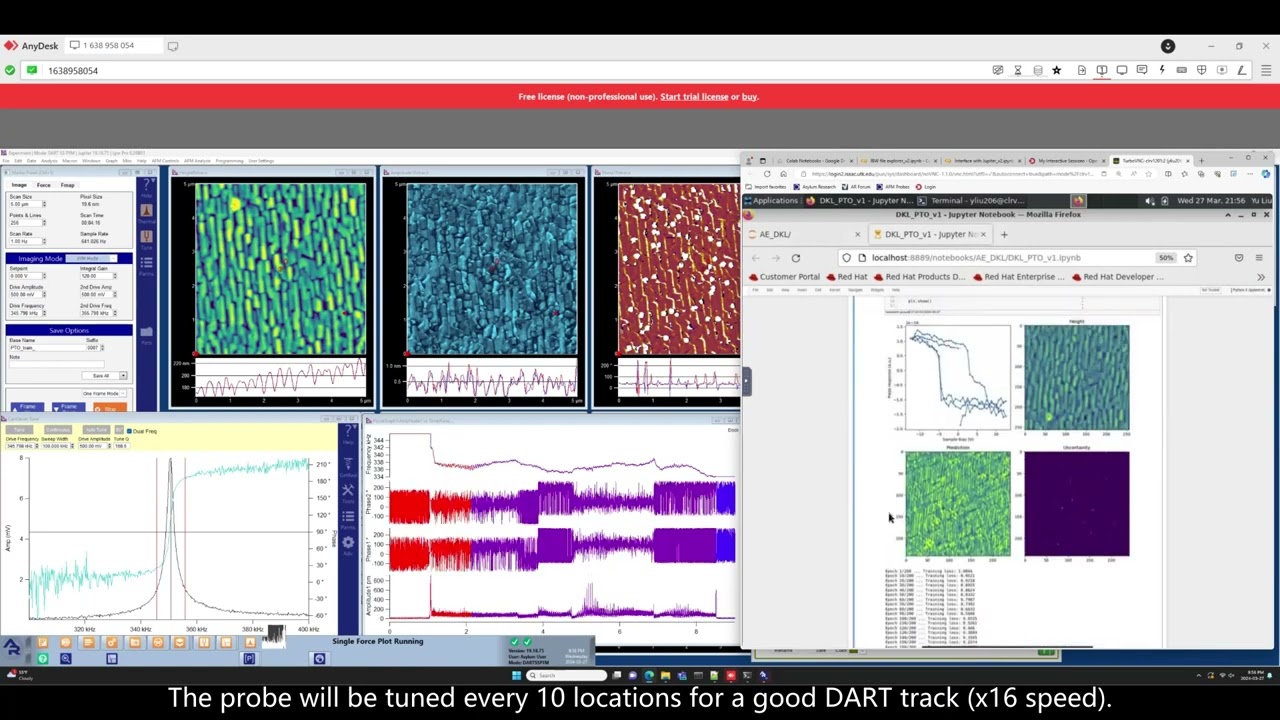Click the Prediction plot in the notebook
The width and height of the screenshot is (1280, 720).
pyautogui.click(x=957, y=504)
